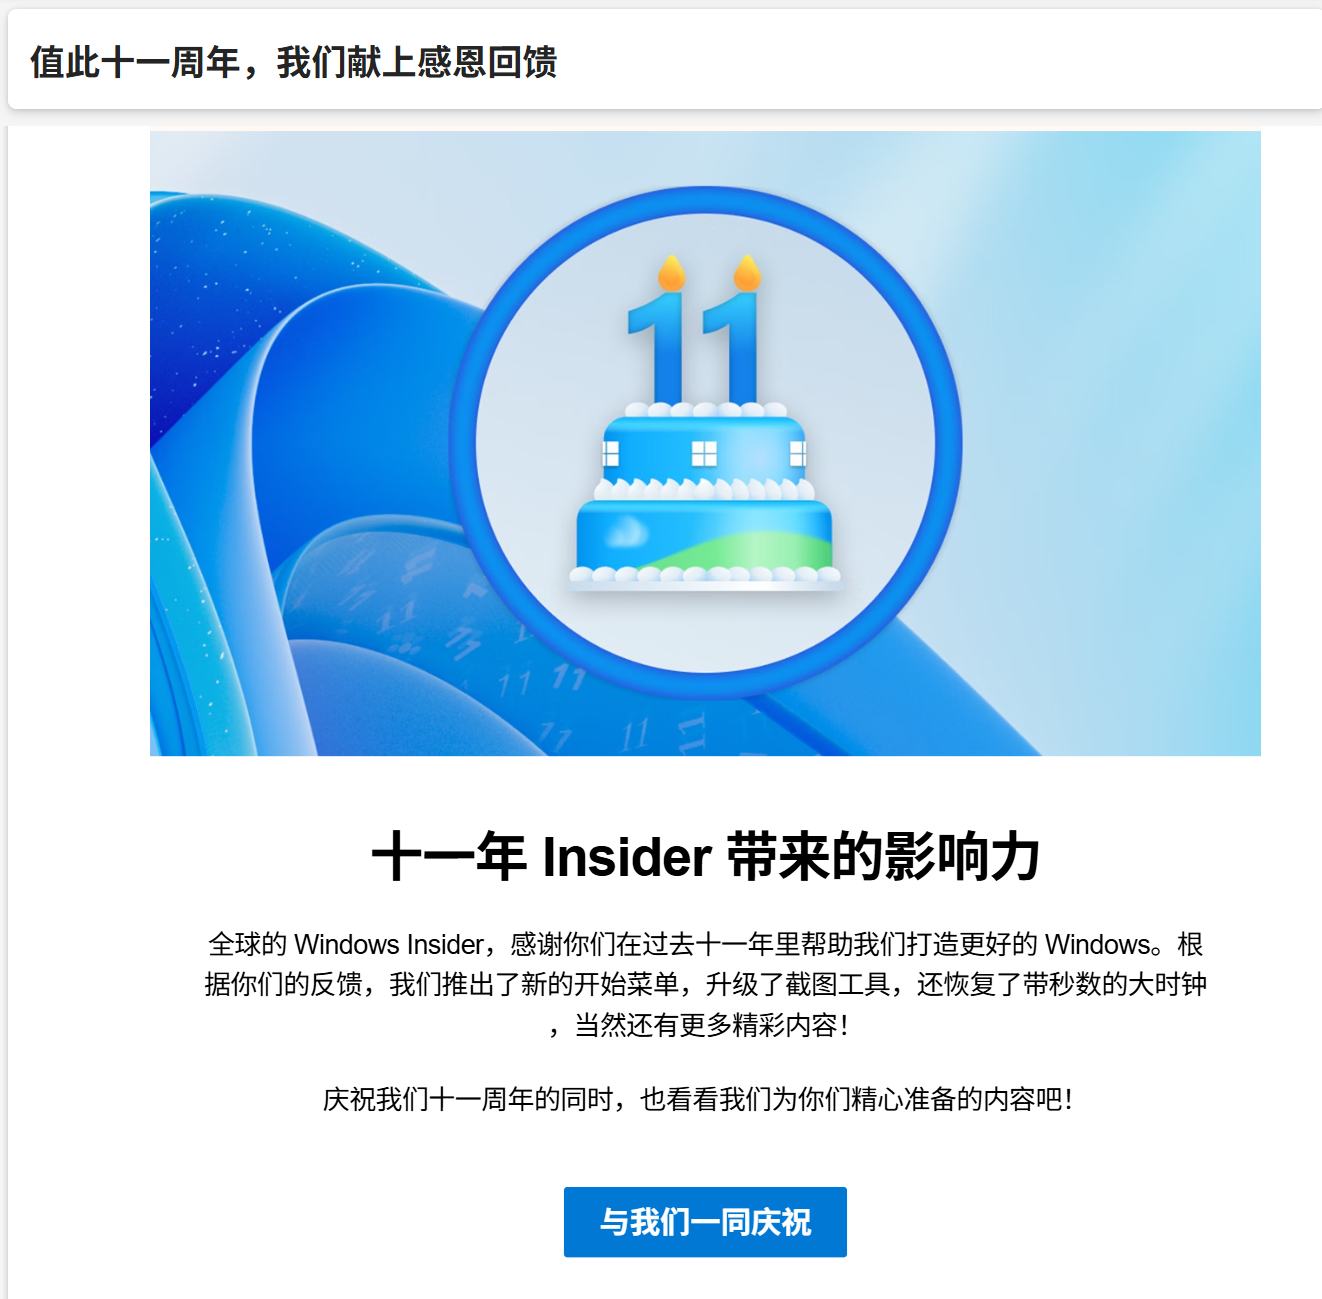
Task: Select the center Windows logo on the cake
Action: [x=705, y=454]
